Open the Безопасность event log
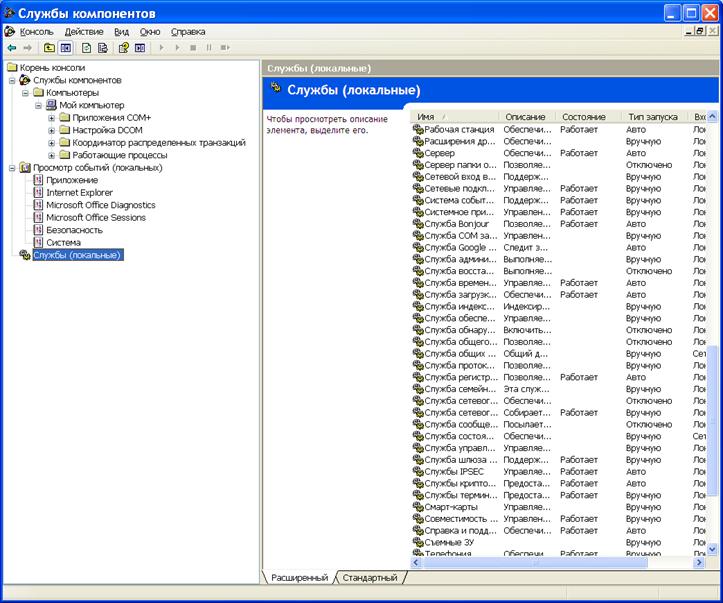723x603 pixels. click(74, 230)
